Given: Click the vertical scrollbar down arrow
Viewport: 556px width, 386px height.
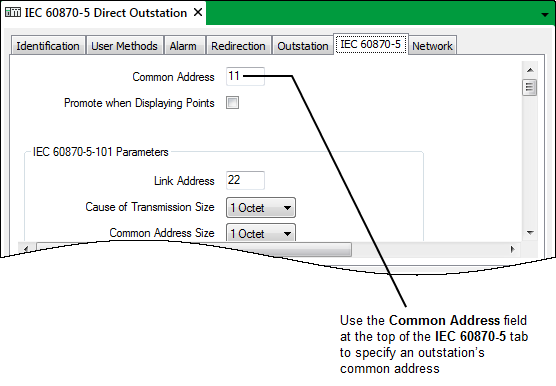Looking at the screenshot, I should 530,233.
